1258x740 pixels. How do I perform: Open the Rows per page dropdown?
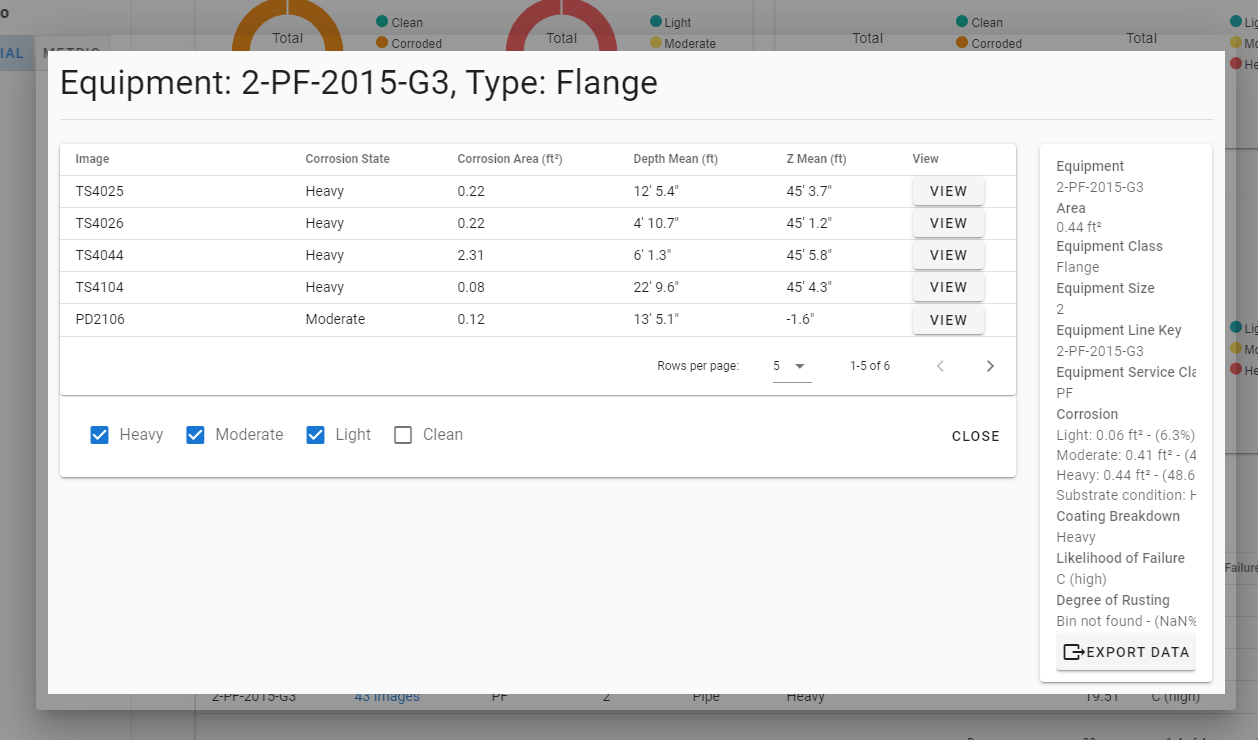coord(790,366)
